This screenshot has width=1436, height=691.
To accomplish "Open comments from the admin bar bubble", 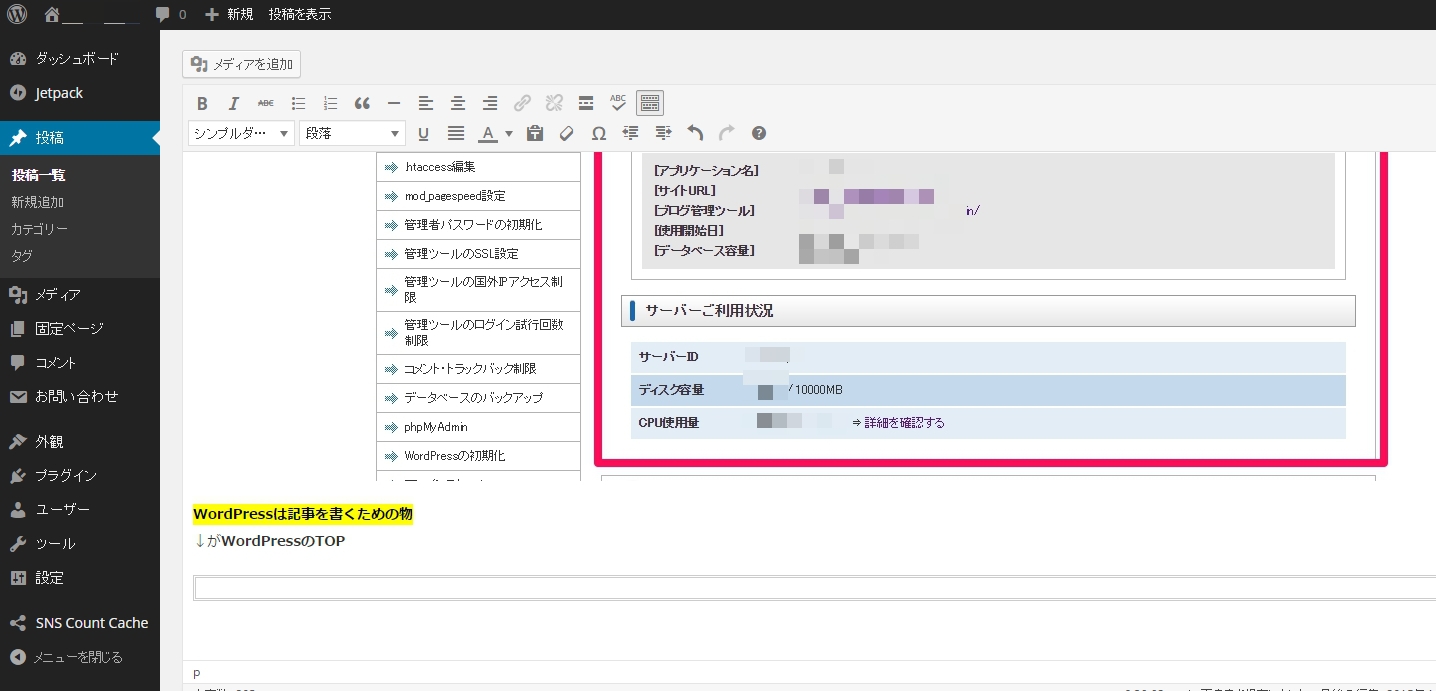I will pos(171,15).
